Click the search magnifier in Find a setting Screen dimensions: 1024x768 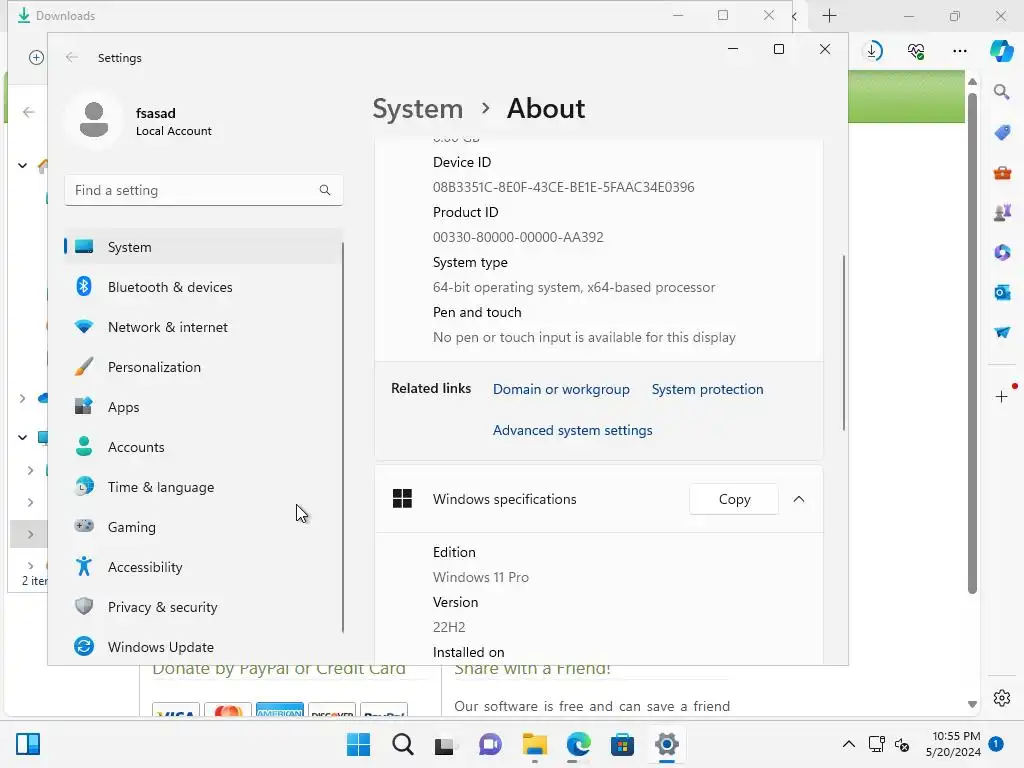click(x=325, y=190)
